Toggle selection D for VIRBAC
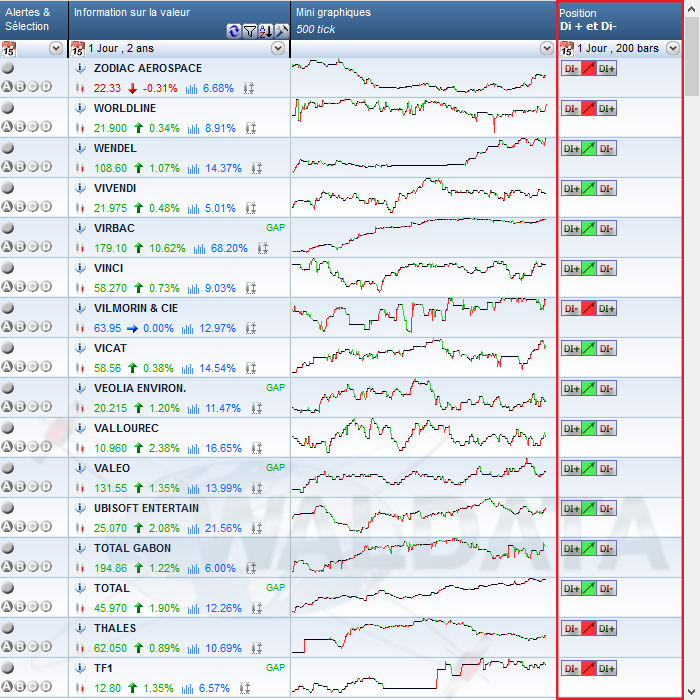The width and height of the screenshot is (700, 700). pos(46,246)
